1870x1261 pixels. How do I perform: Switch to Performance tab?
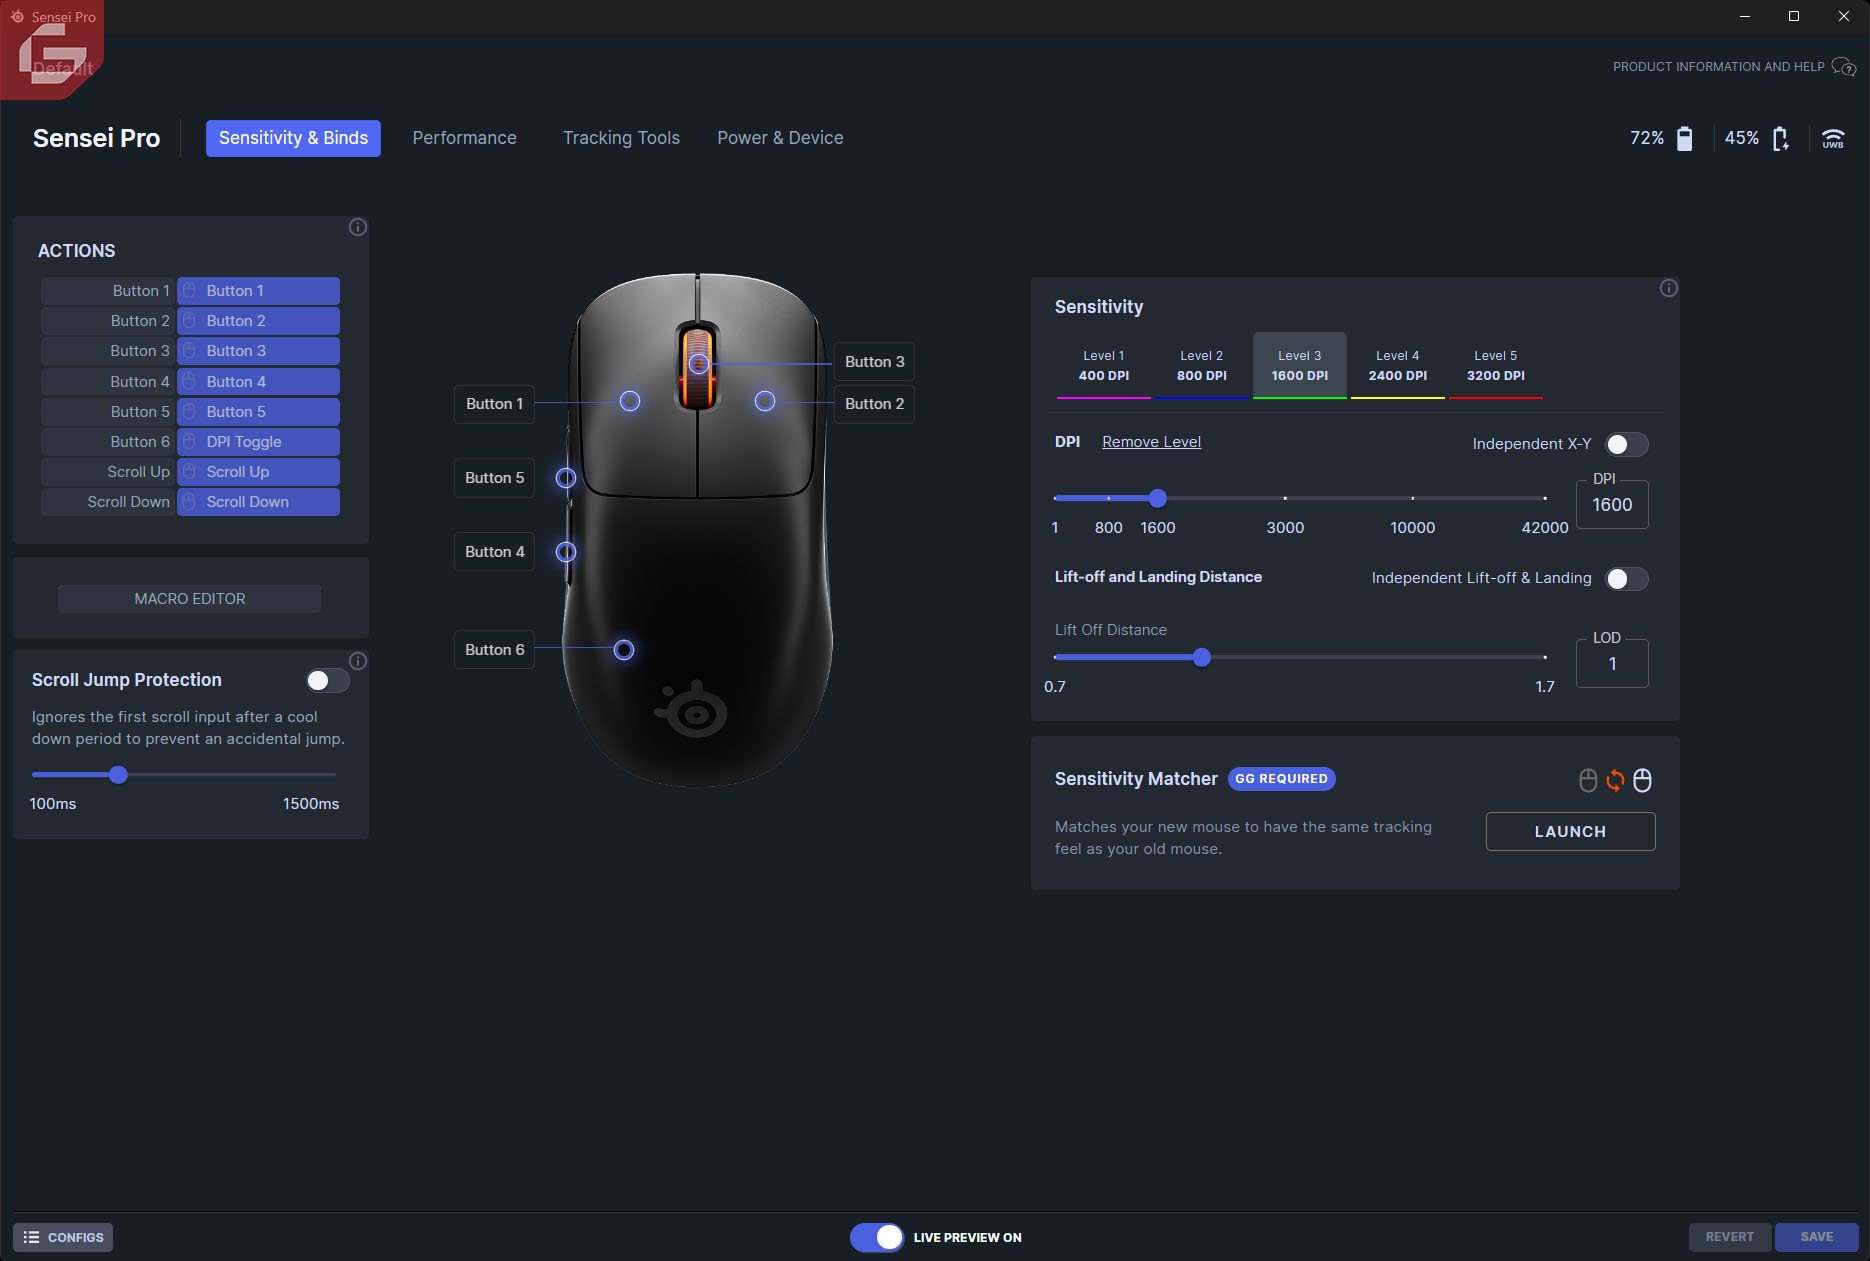pos(464,138)
